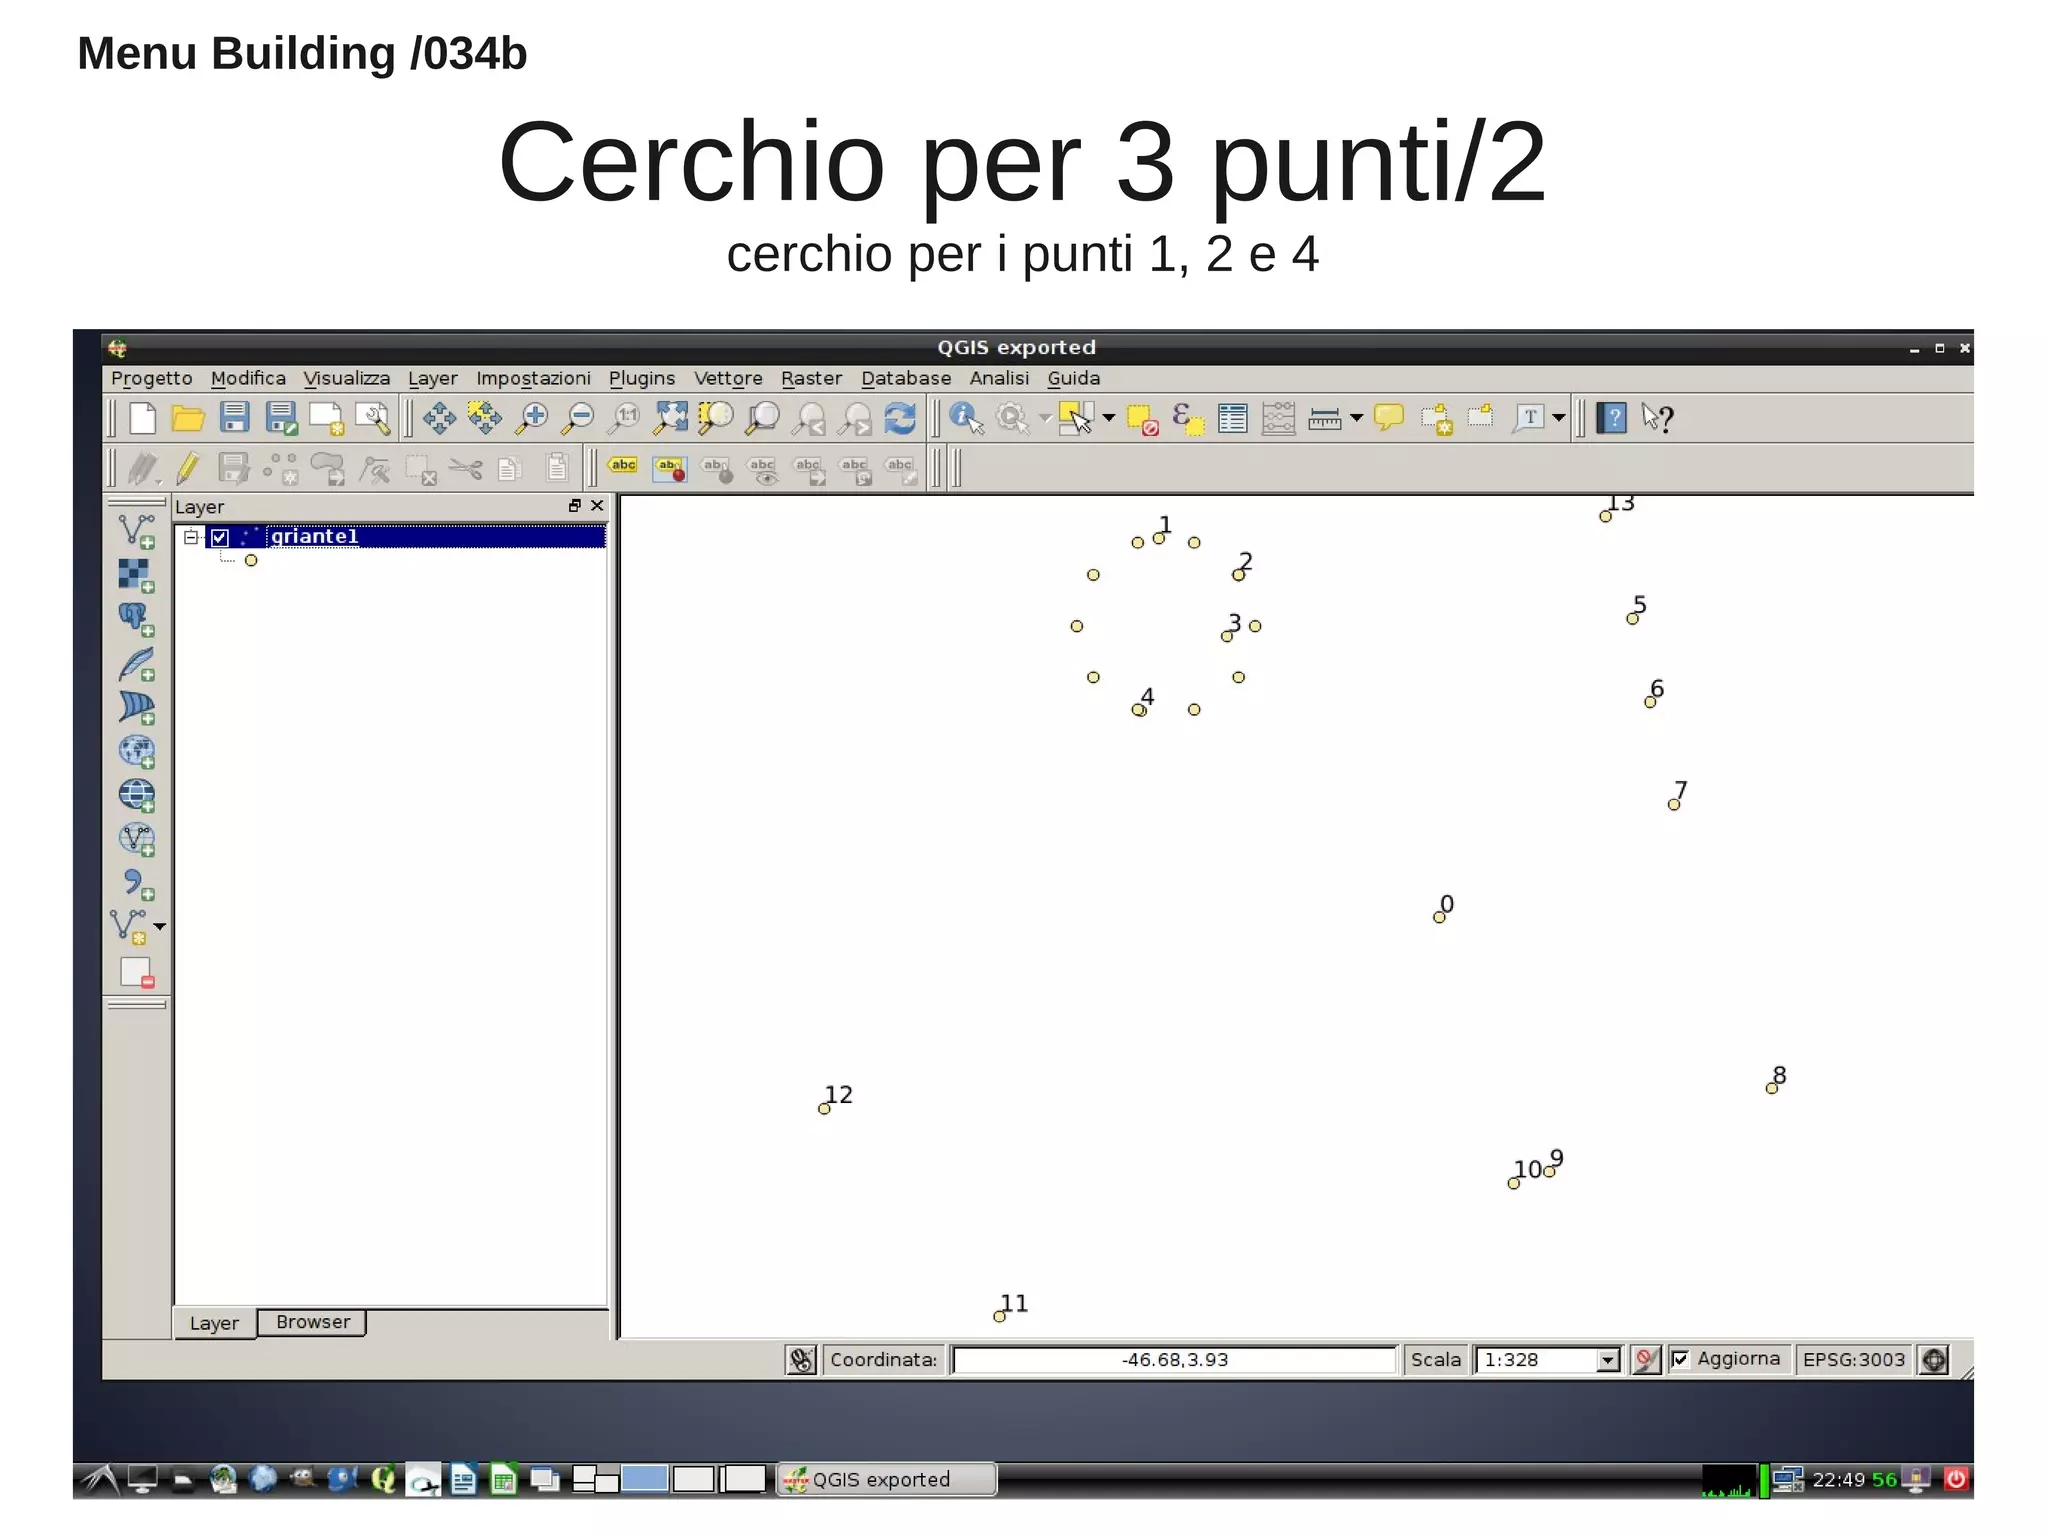Viewport: 2048px width, 1535px height.
Task: Click the Add Vector Layer icon
Action: (136, 531)
